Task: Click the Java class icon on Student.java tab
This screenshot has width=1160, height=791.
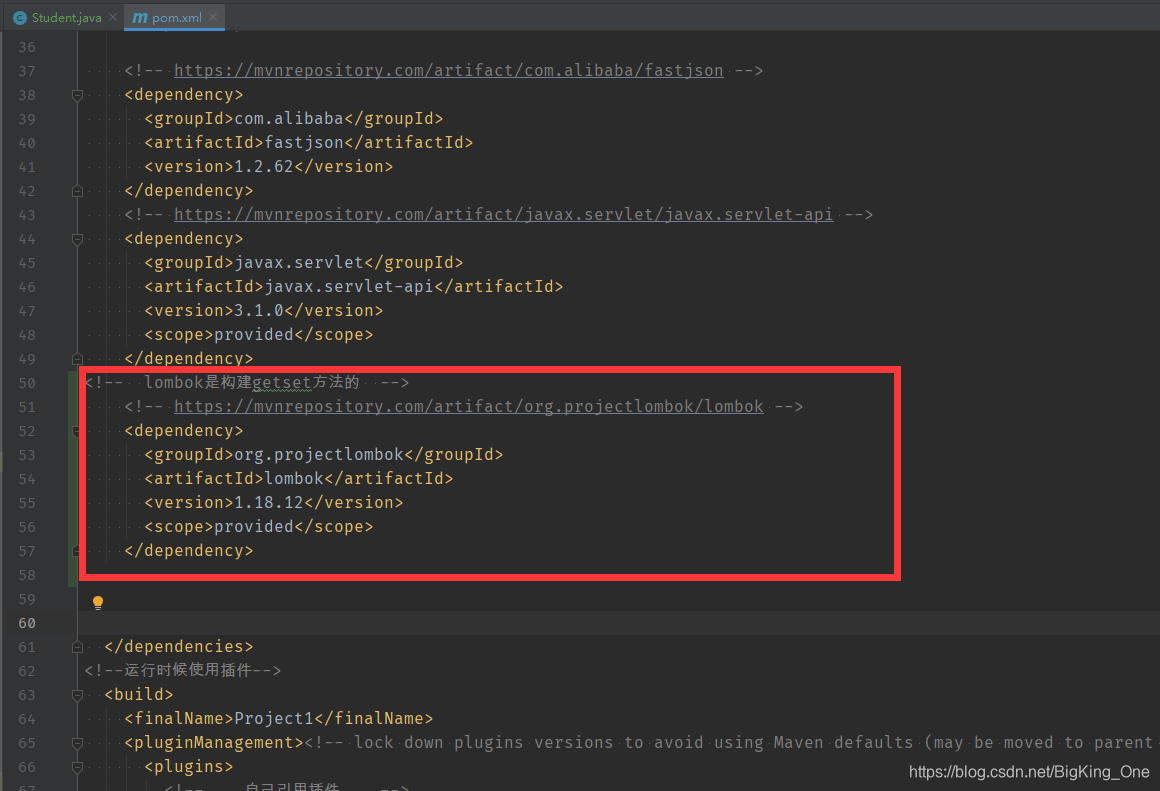Action: 20,17
